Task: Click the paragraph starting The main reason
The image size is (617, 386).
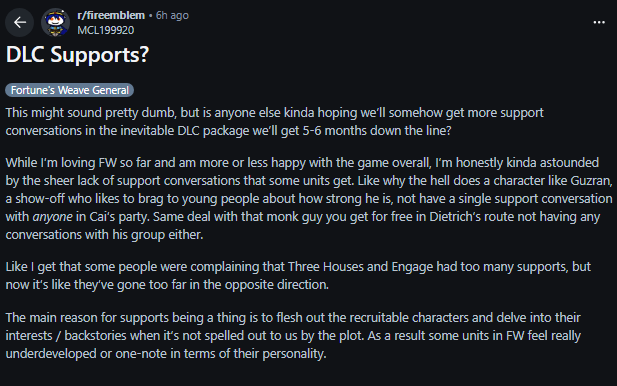Action: 293,336
